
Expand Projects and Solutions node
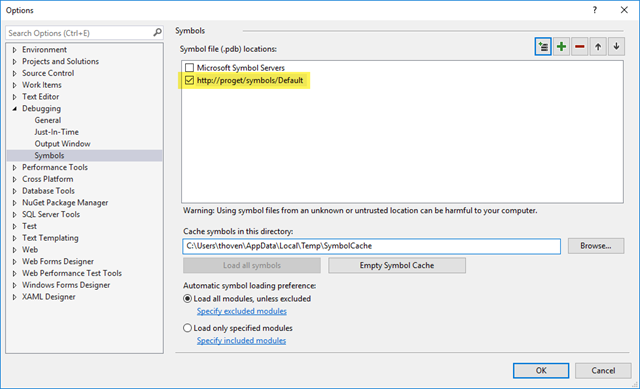coord(15,62)
